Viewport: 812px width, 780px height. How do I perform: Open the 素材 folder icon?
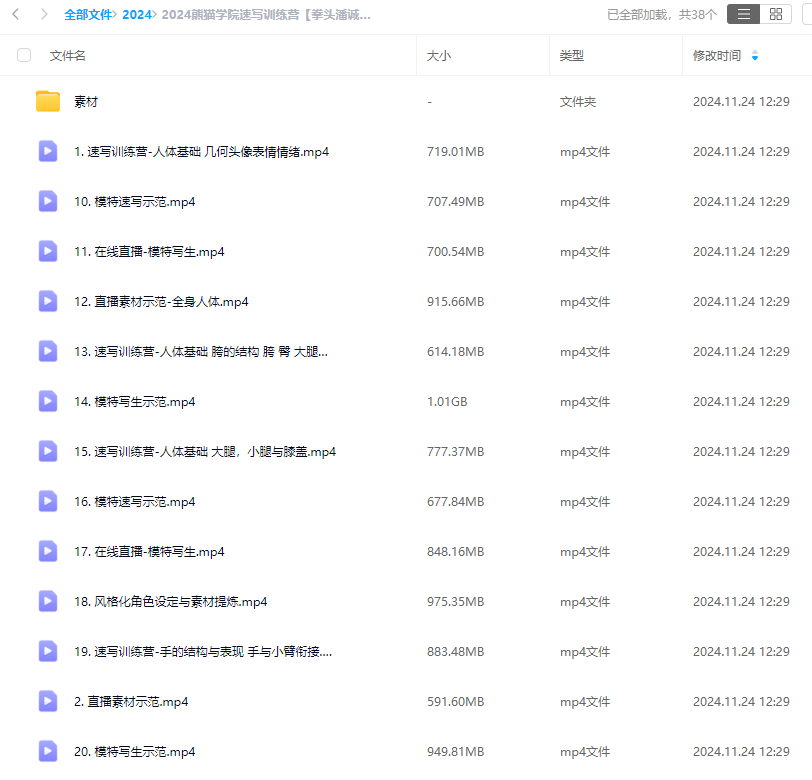click(x=47, y=101)
